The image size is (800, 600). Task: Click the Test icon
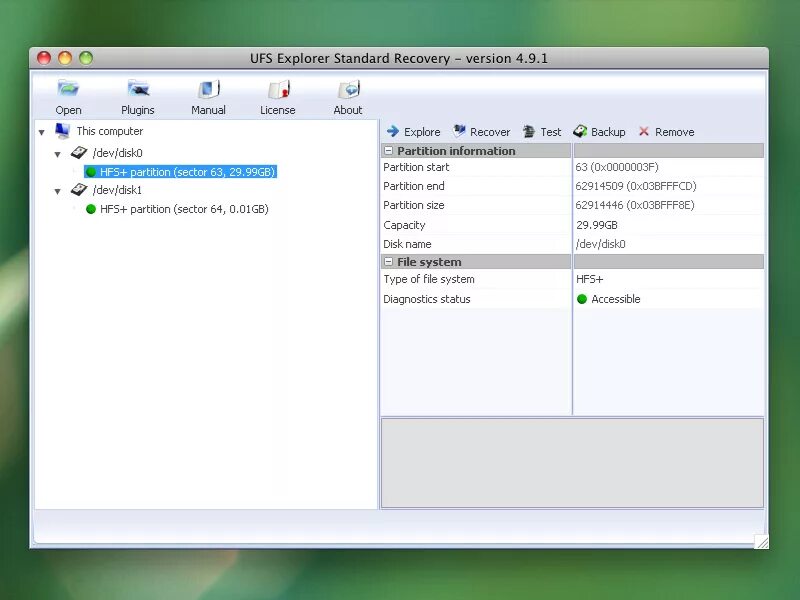click(529, 132)
